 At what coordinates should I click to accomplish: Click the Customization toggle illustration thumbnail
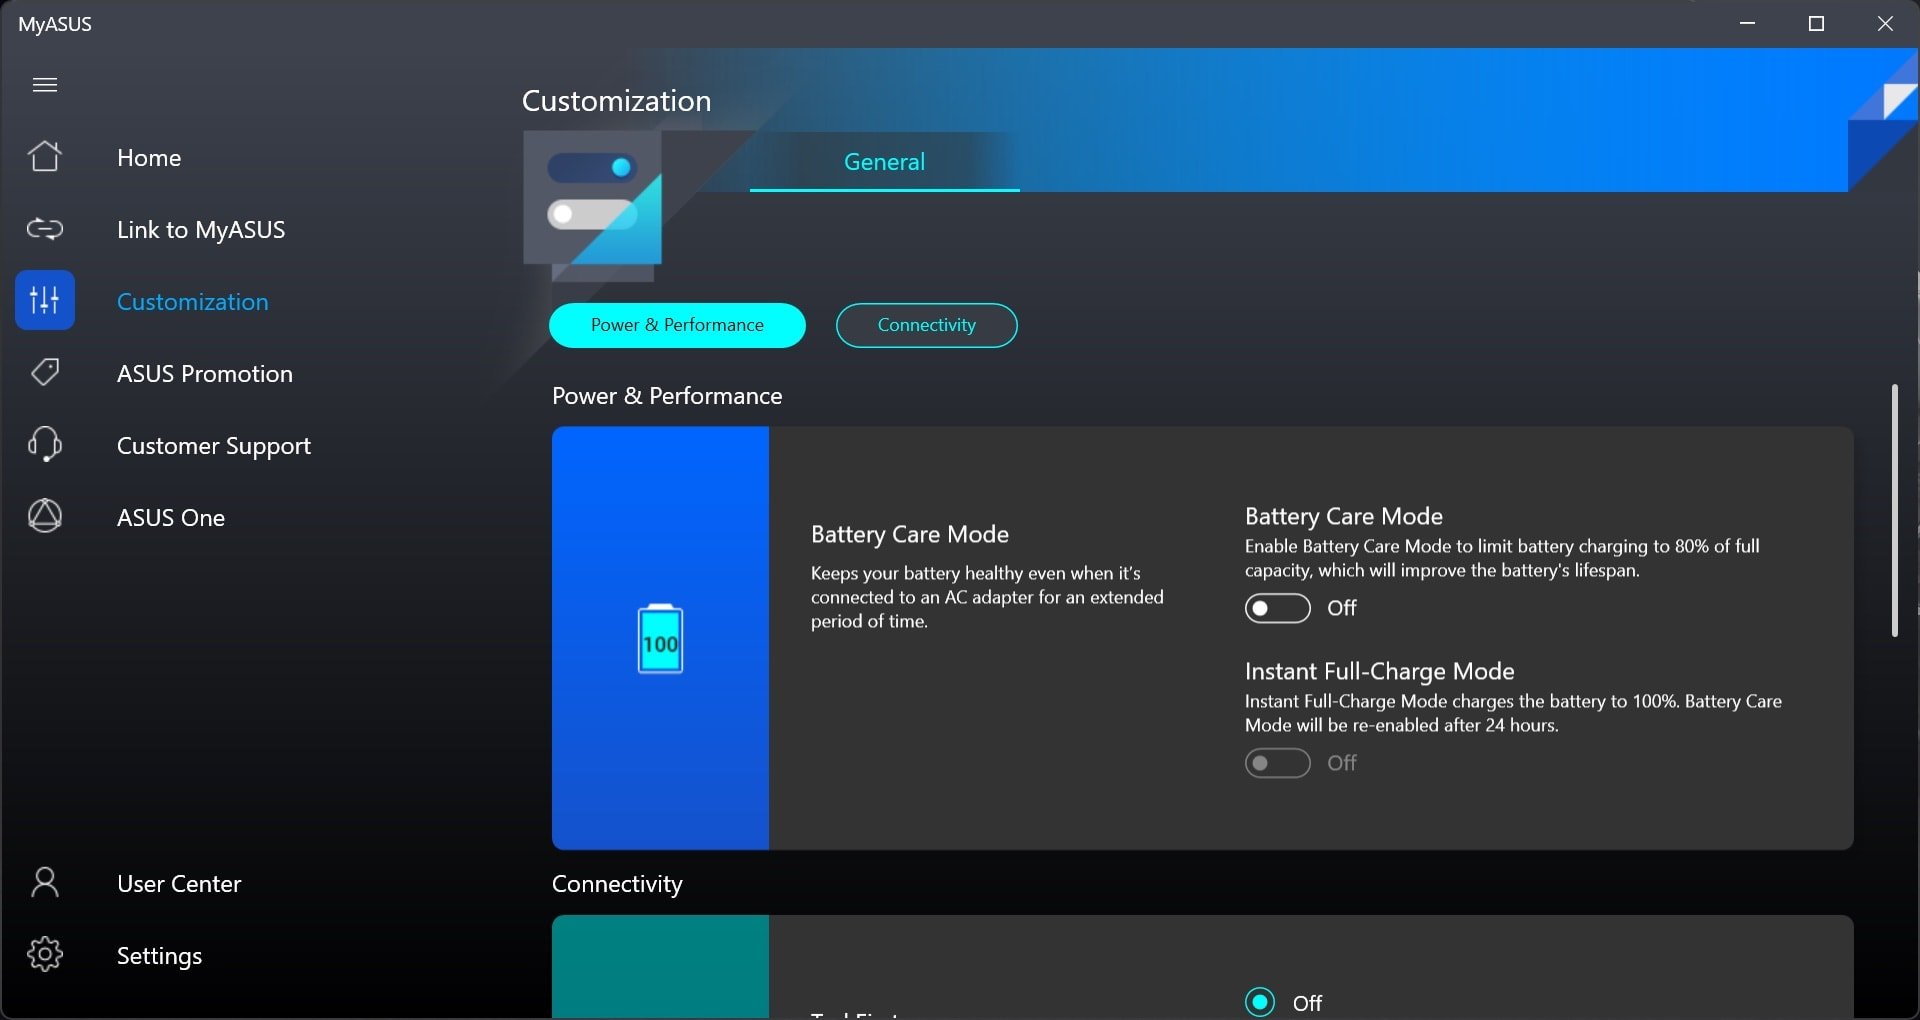[593, 206]
